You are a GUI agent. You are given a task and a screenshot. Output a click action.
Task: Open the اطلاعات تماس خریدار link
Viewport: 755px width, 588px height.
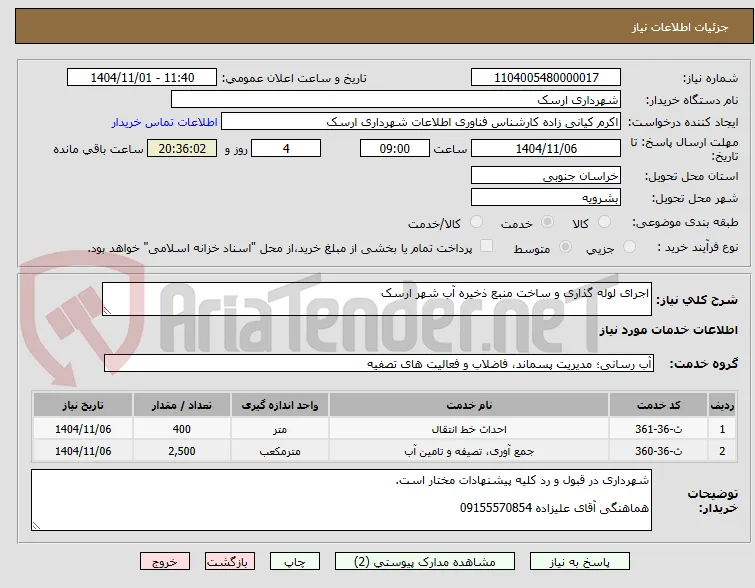165,122
